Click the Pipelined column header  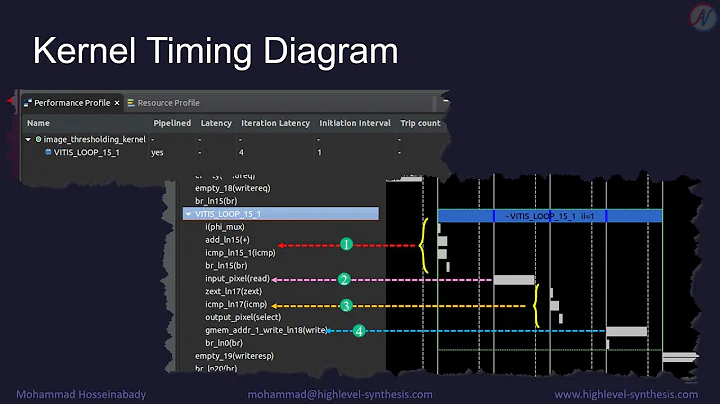[172, 123]
